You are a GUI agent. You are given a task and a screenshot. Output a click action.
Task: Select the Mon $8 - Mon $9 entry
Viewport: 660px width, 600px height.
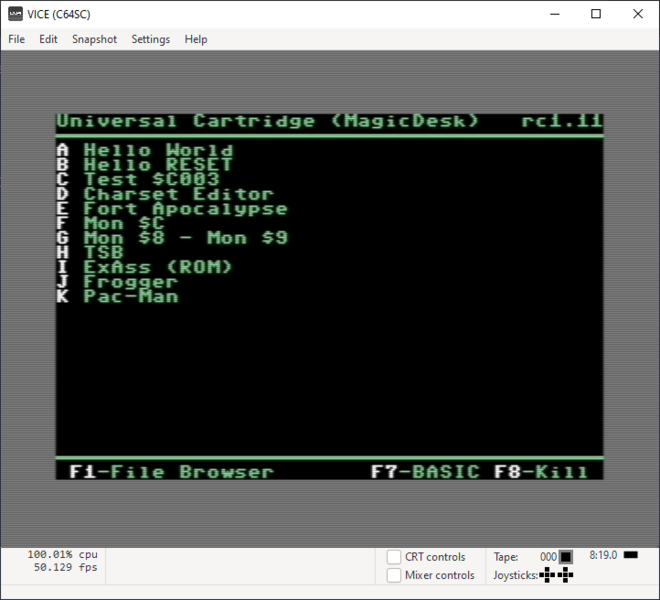[185, 238]
